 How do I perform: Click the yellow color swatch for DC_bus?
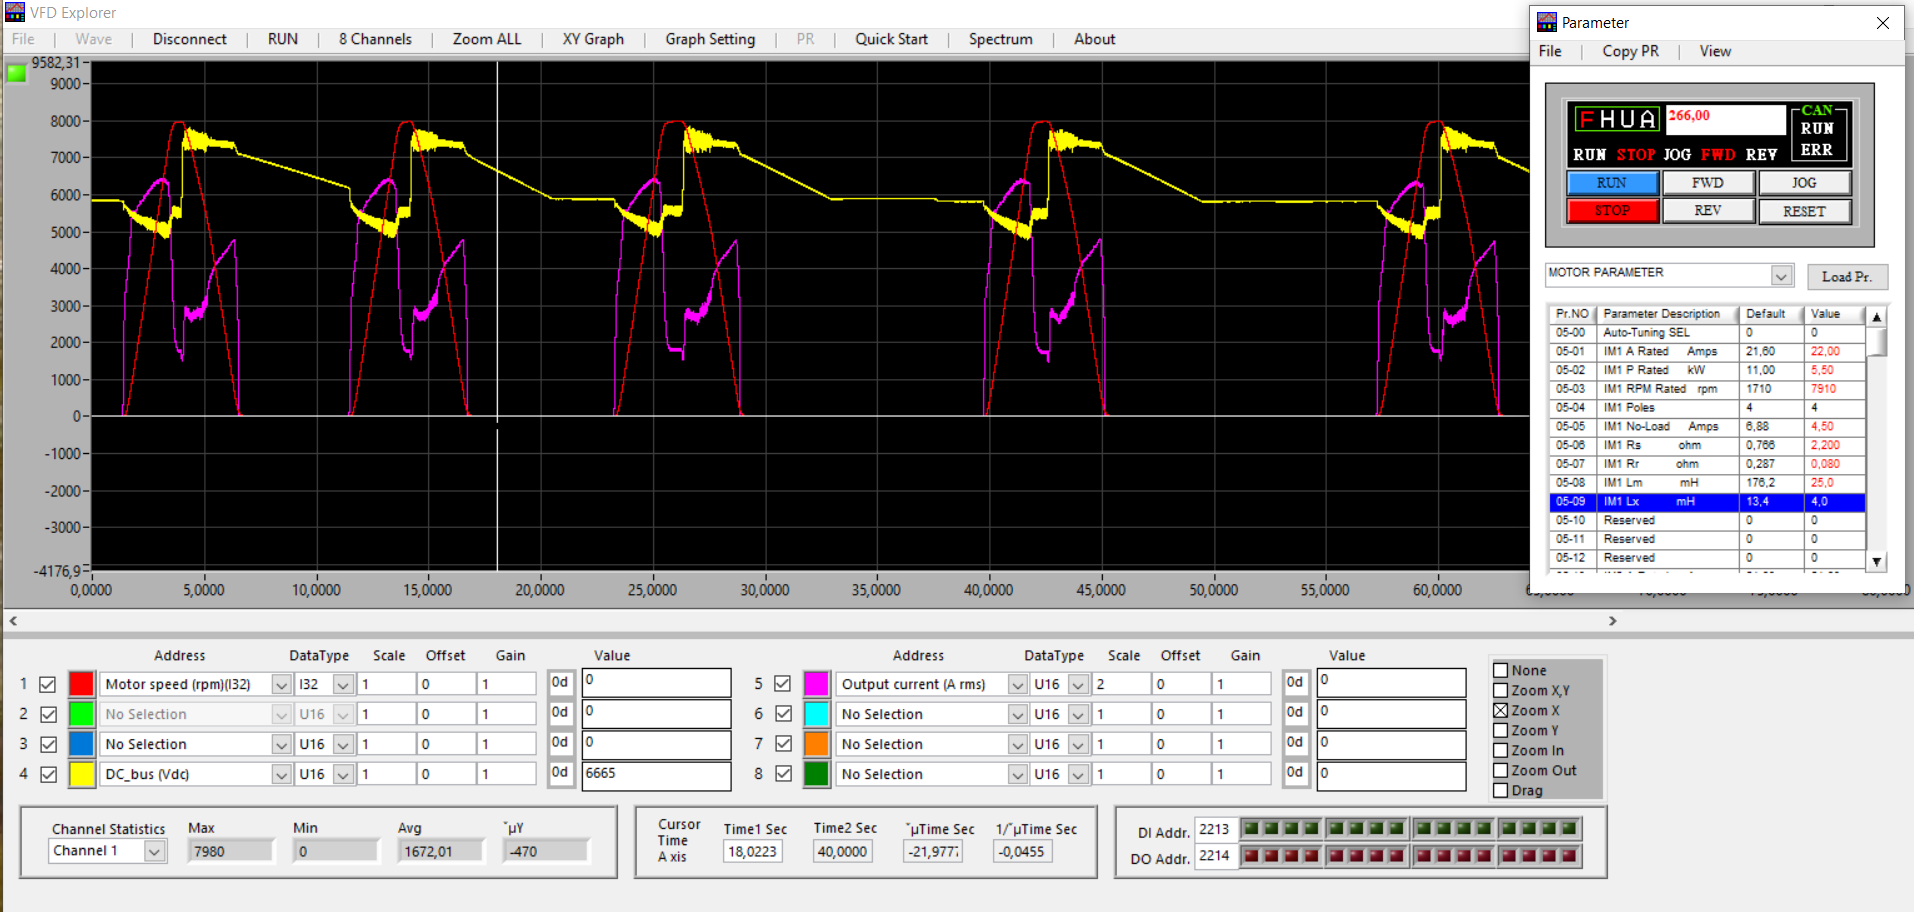(82, 775)
